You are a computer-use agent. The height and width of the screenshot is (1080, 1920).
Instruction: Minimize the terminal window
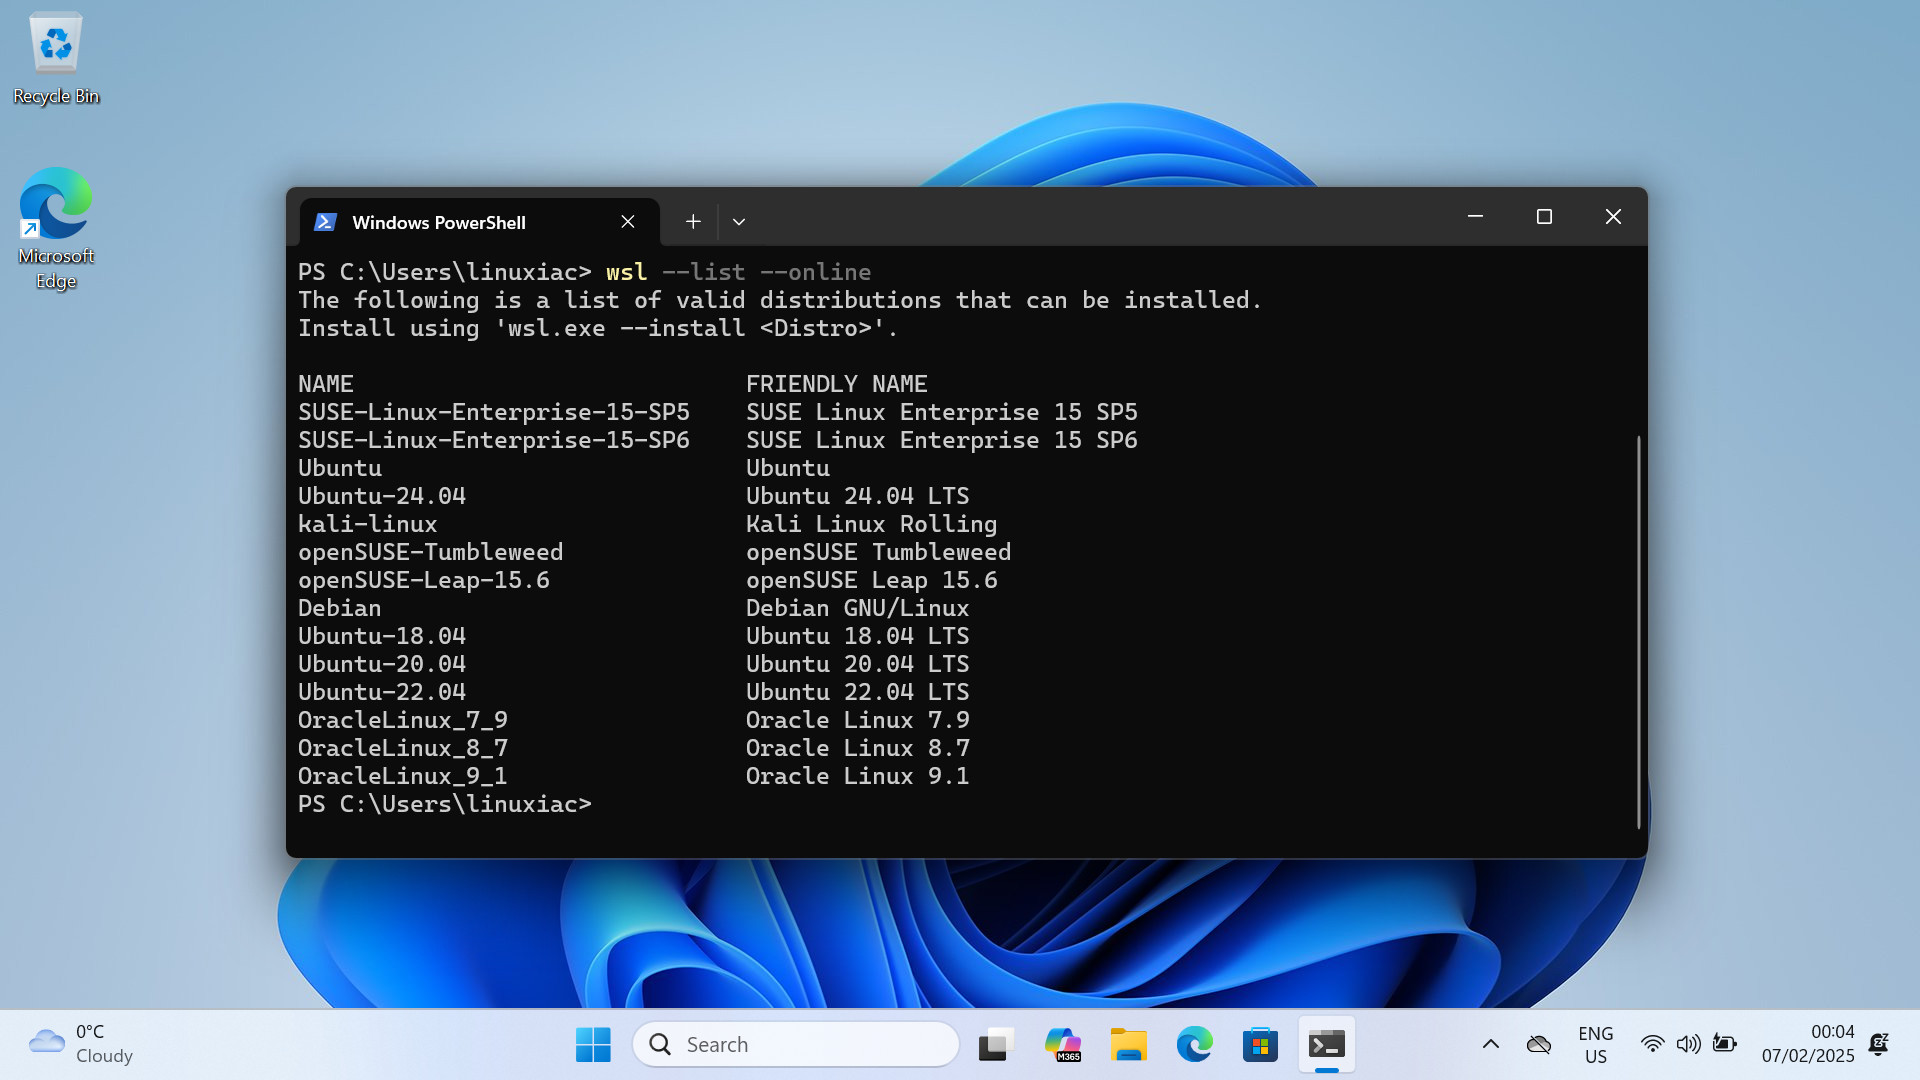[1475, 216]
